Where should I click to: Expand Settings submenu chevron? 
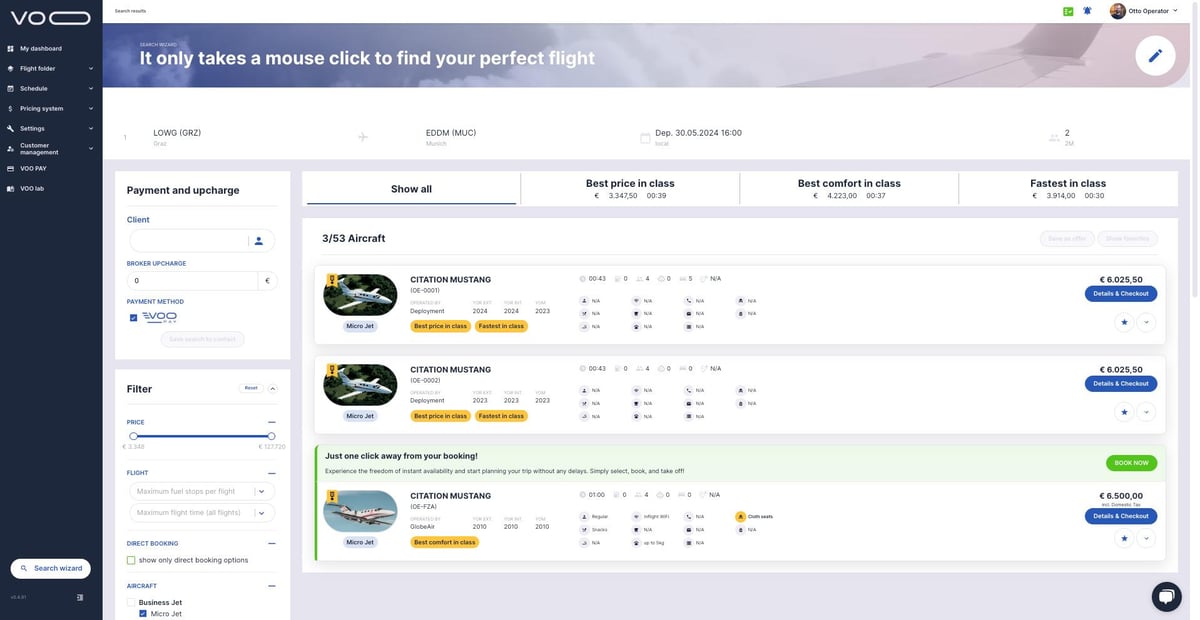pyautogui.click(x=91, y=128)
